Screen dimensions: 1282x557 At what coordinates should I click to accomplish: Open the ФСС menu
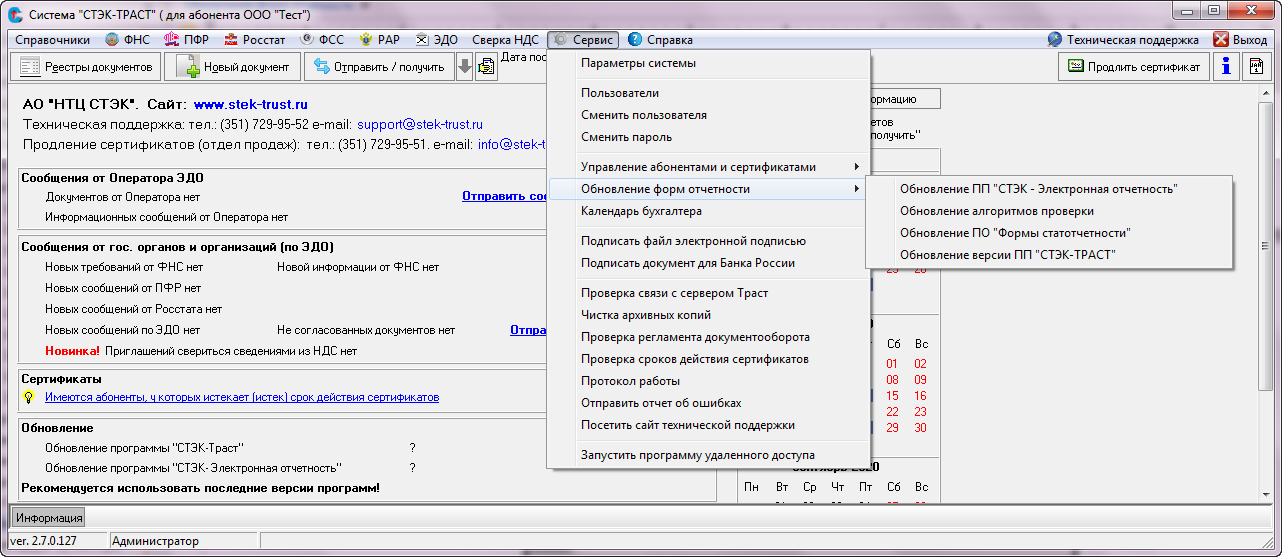(x=321, y=40)
